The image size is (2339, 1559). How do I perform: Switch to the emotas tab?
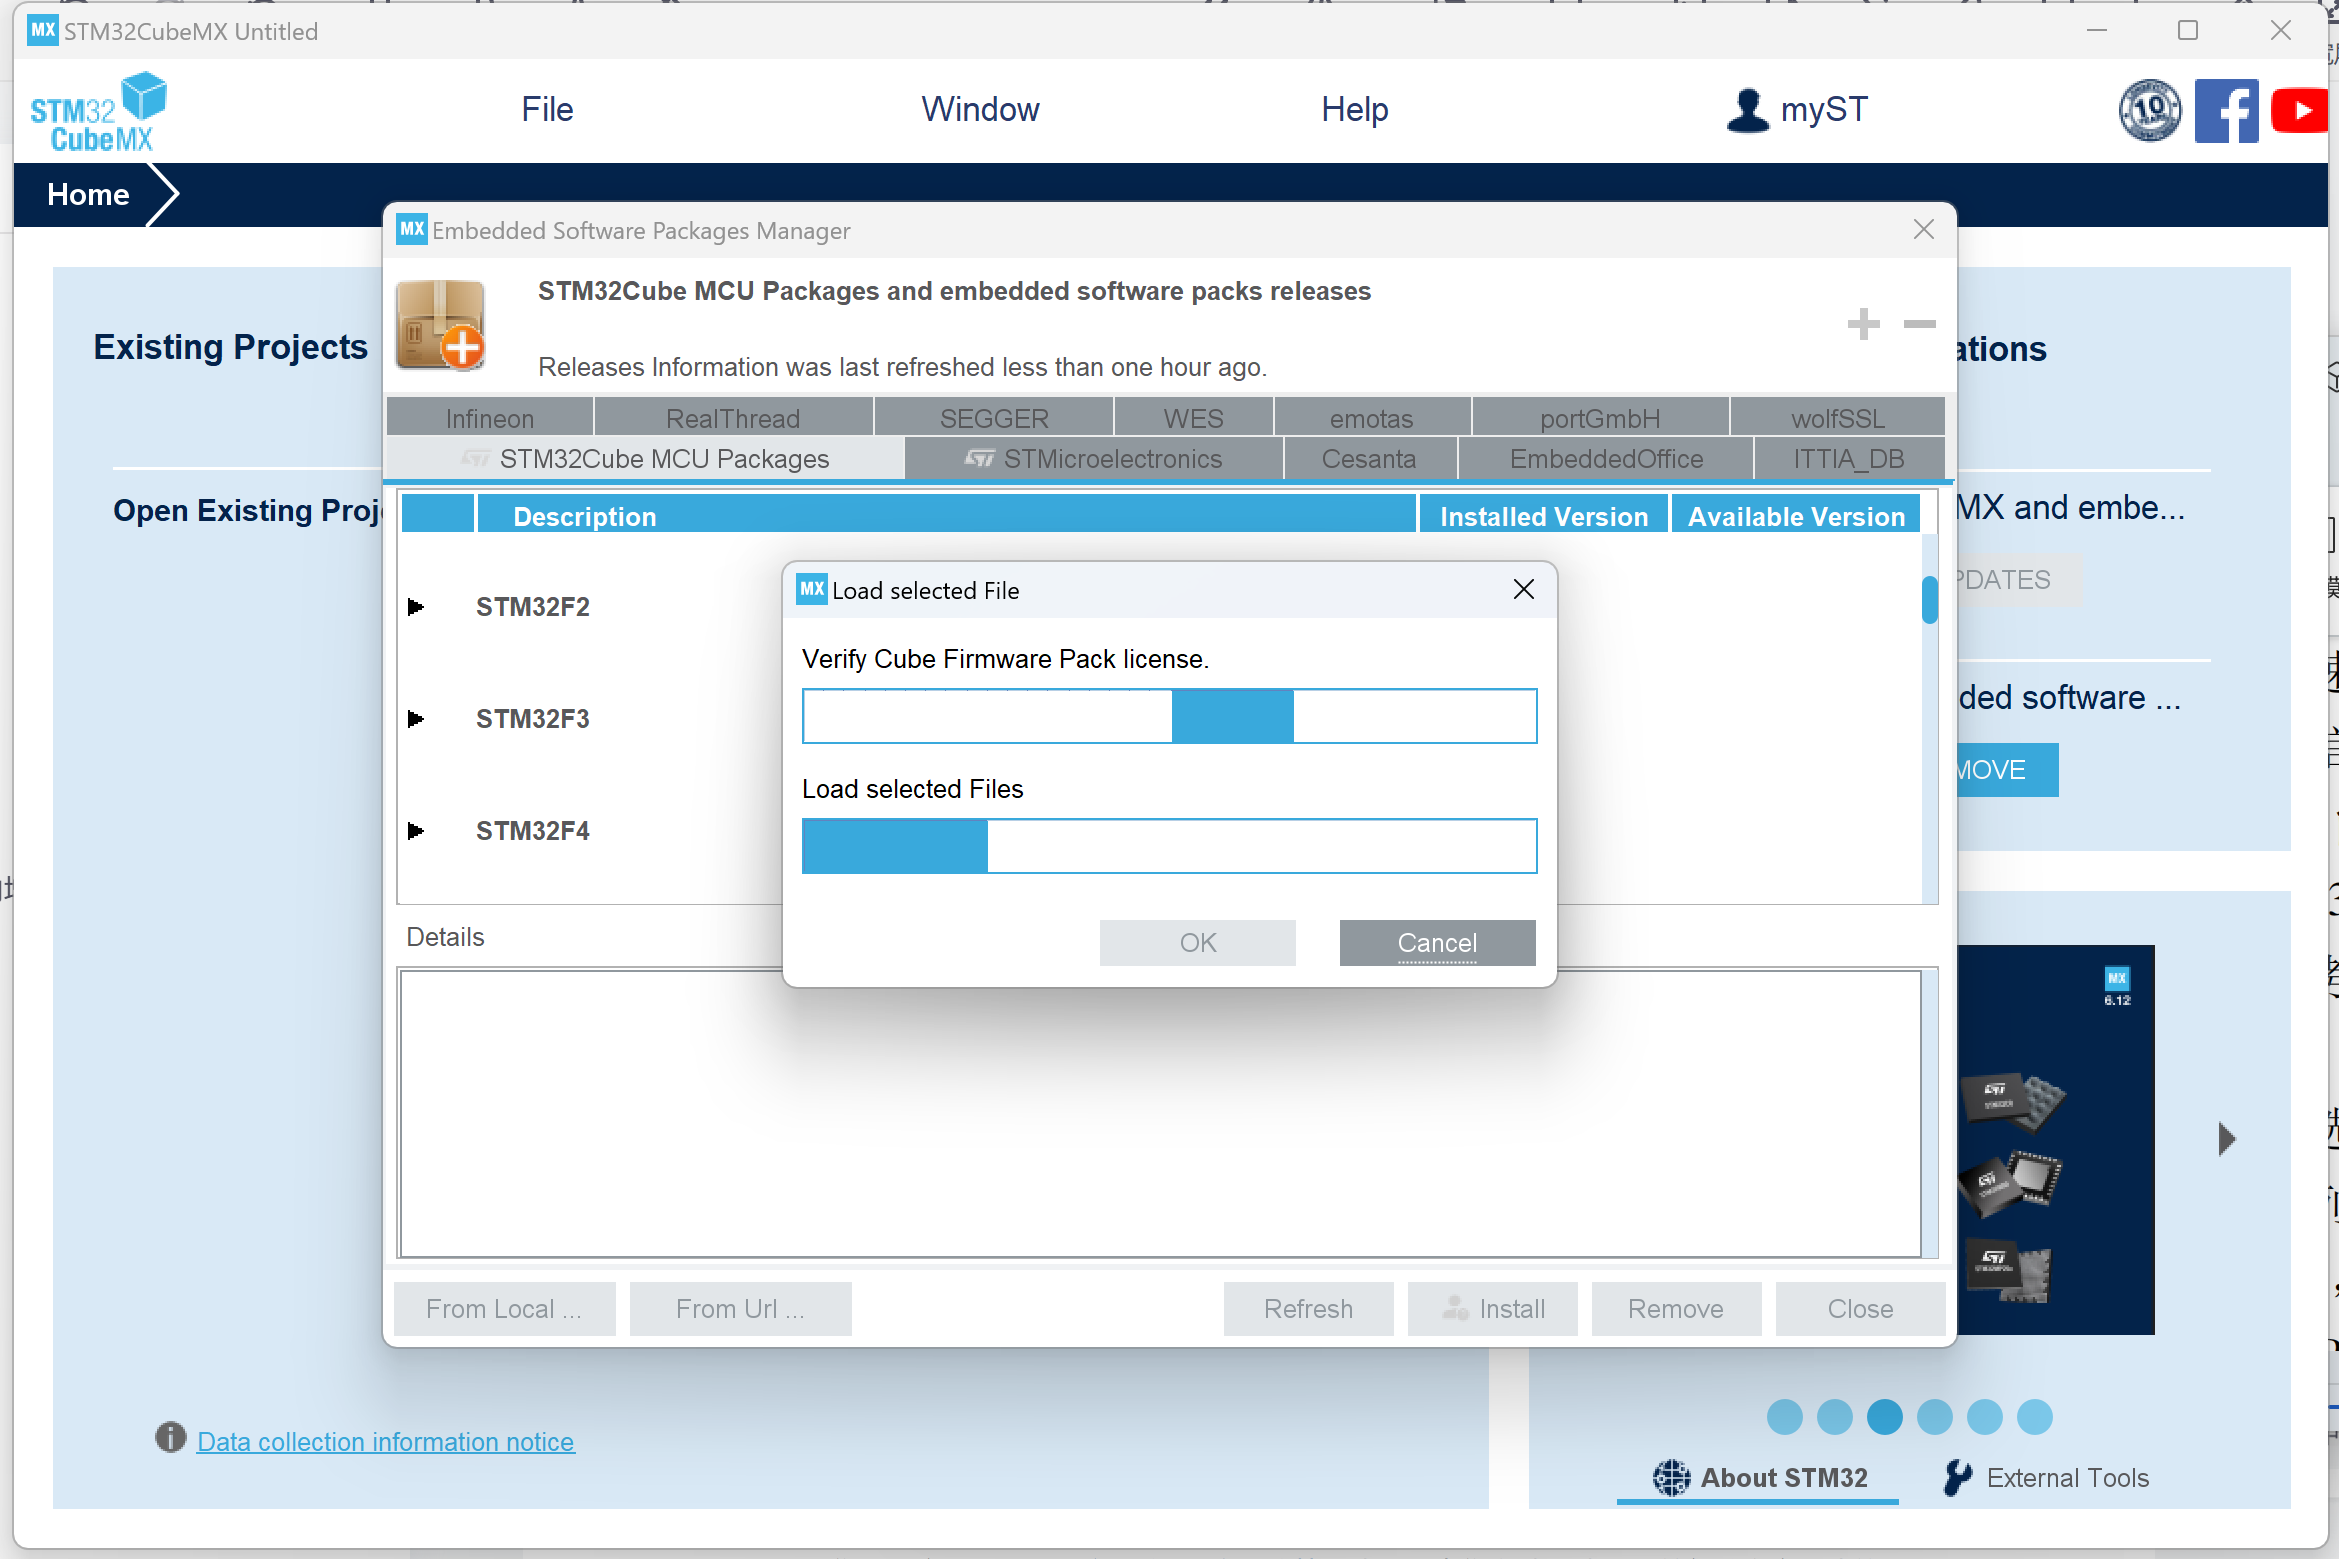(1371, 418)
